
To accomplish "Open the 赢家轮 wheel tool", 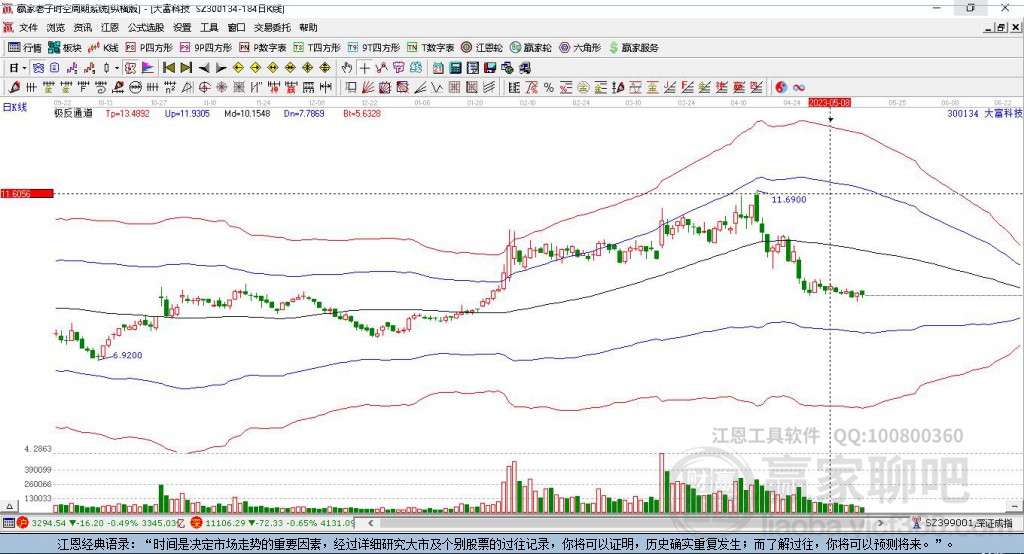I will pos(531,48).
